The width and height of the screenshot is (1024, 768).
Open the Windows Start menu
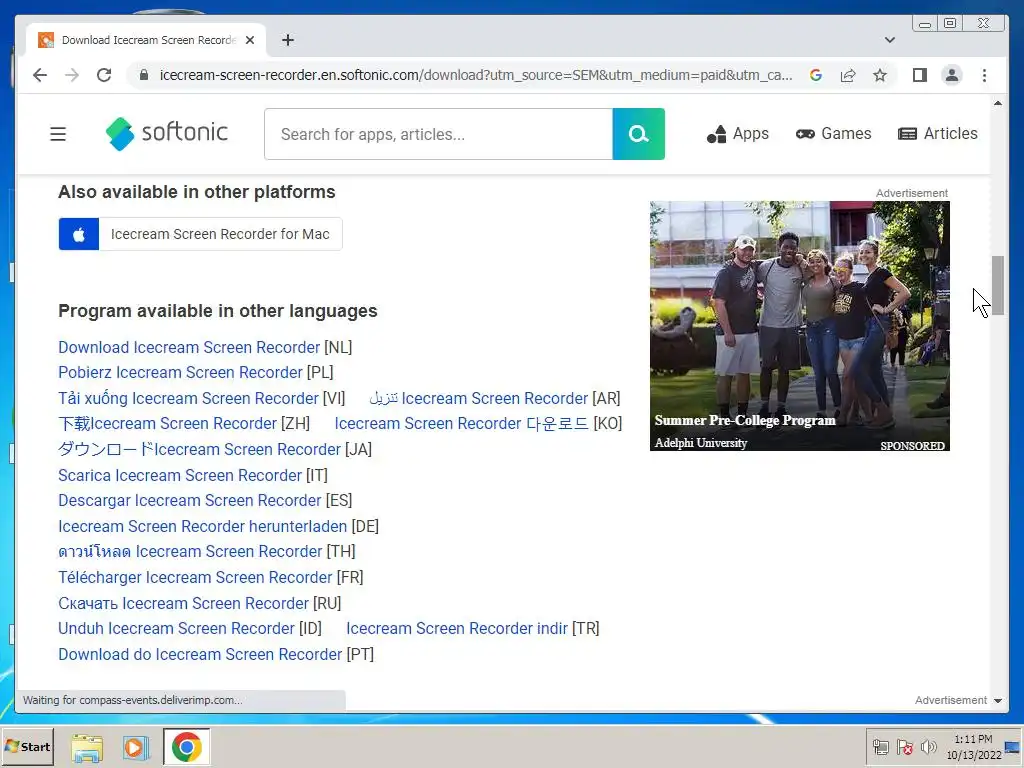pyautogui.click(x=27, y=746)
